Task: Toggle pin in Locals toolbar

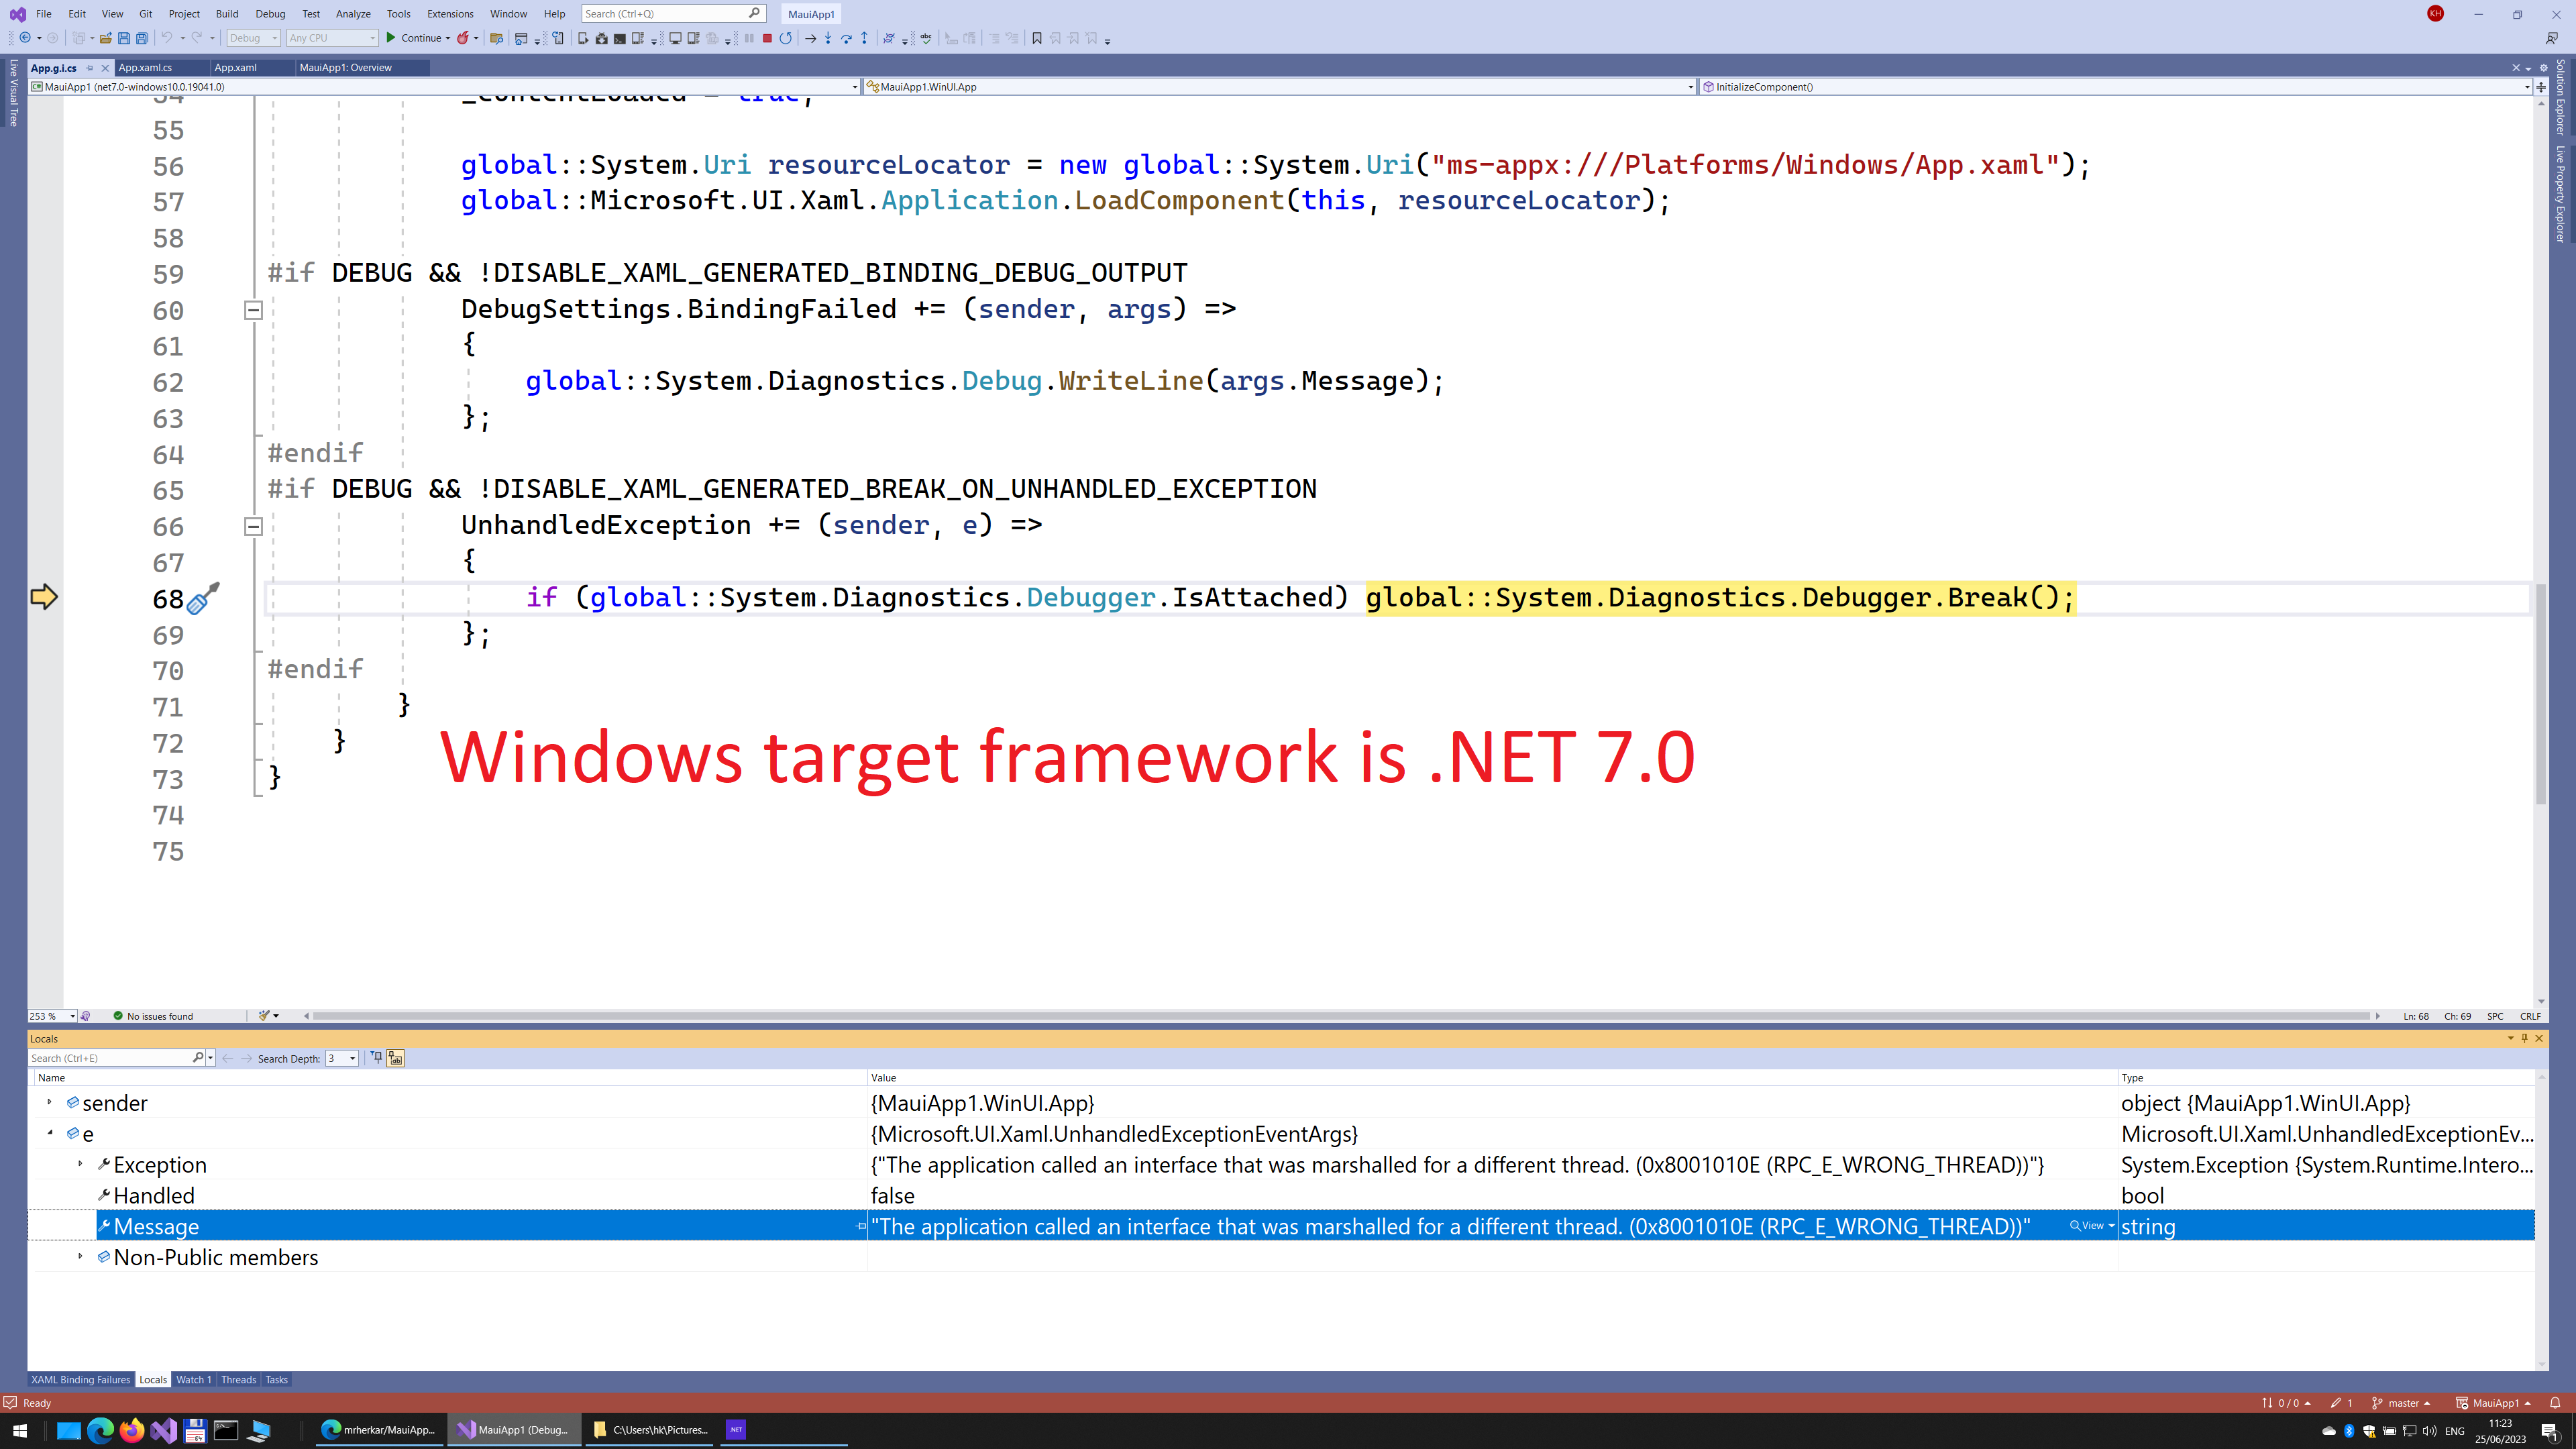Action: 377,1058
